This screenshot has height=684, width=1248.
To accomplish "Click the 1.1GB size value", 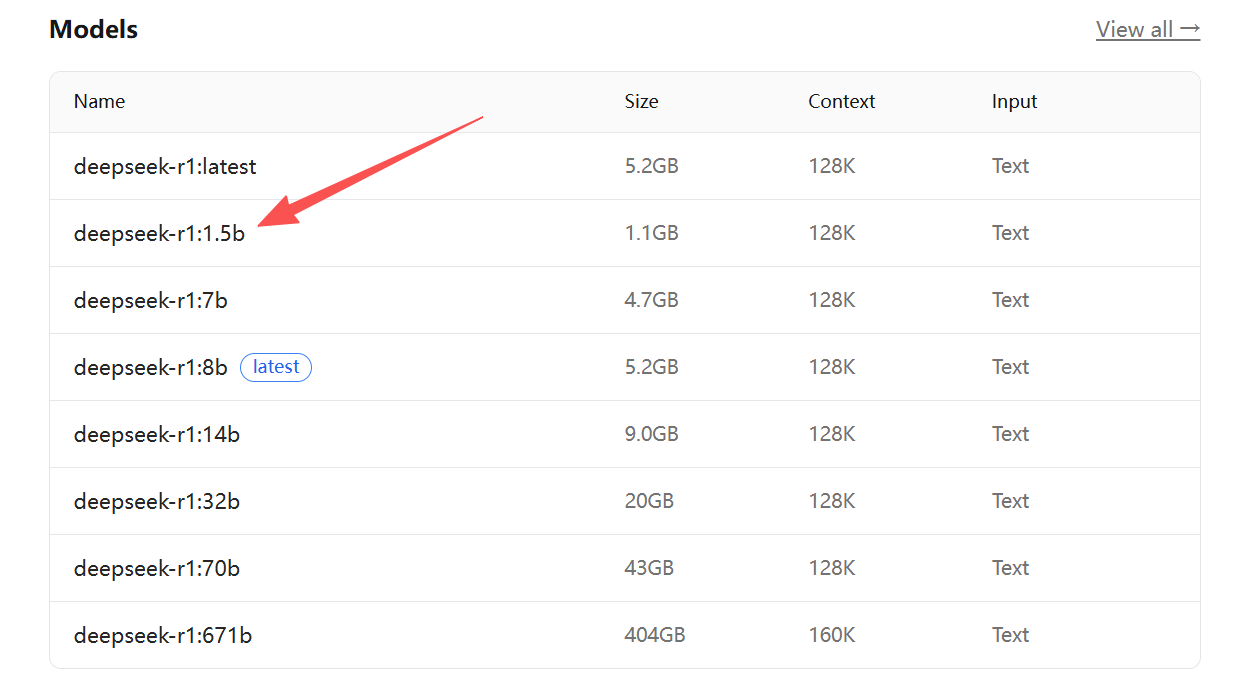I will coord(652,233).
